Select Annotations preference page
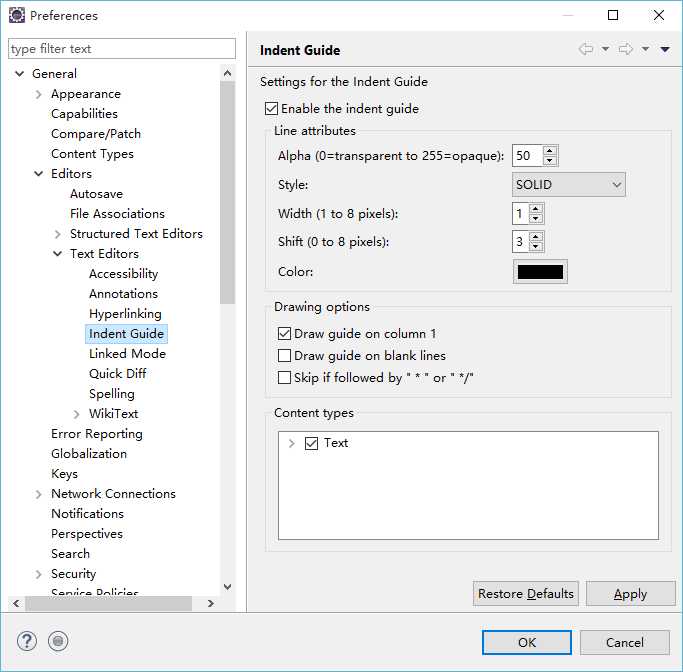This screenshot has height=672, width=683. pos(123,294)
